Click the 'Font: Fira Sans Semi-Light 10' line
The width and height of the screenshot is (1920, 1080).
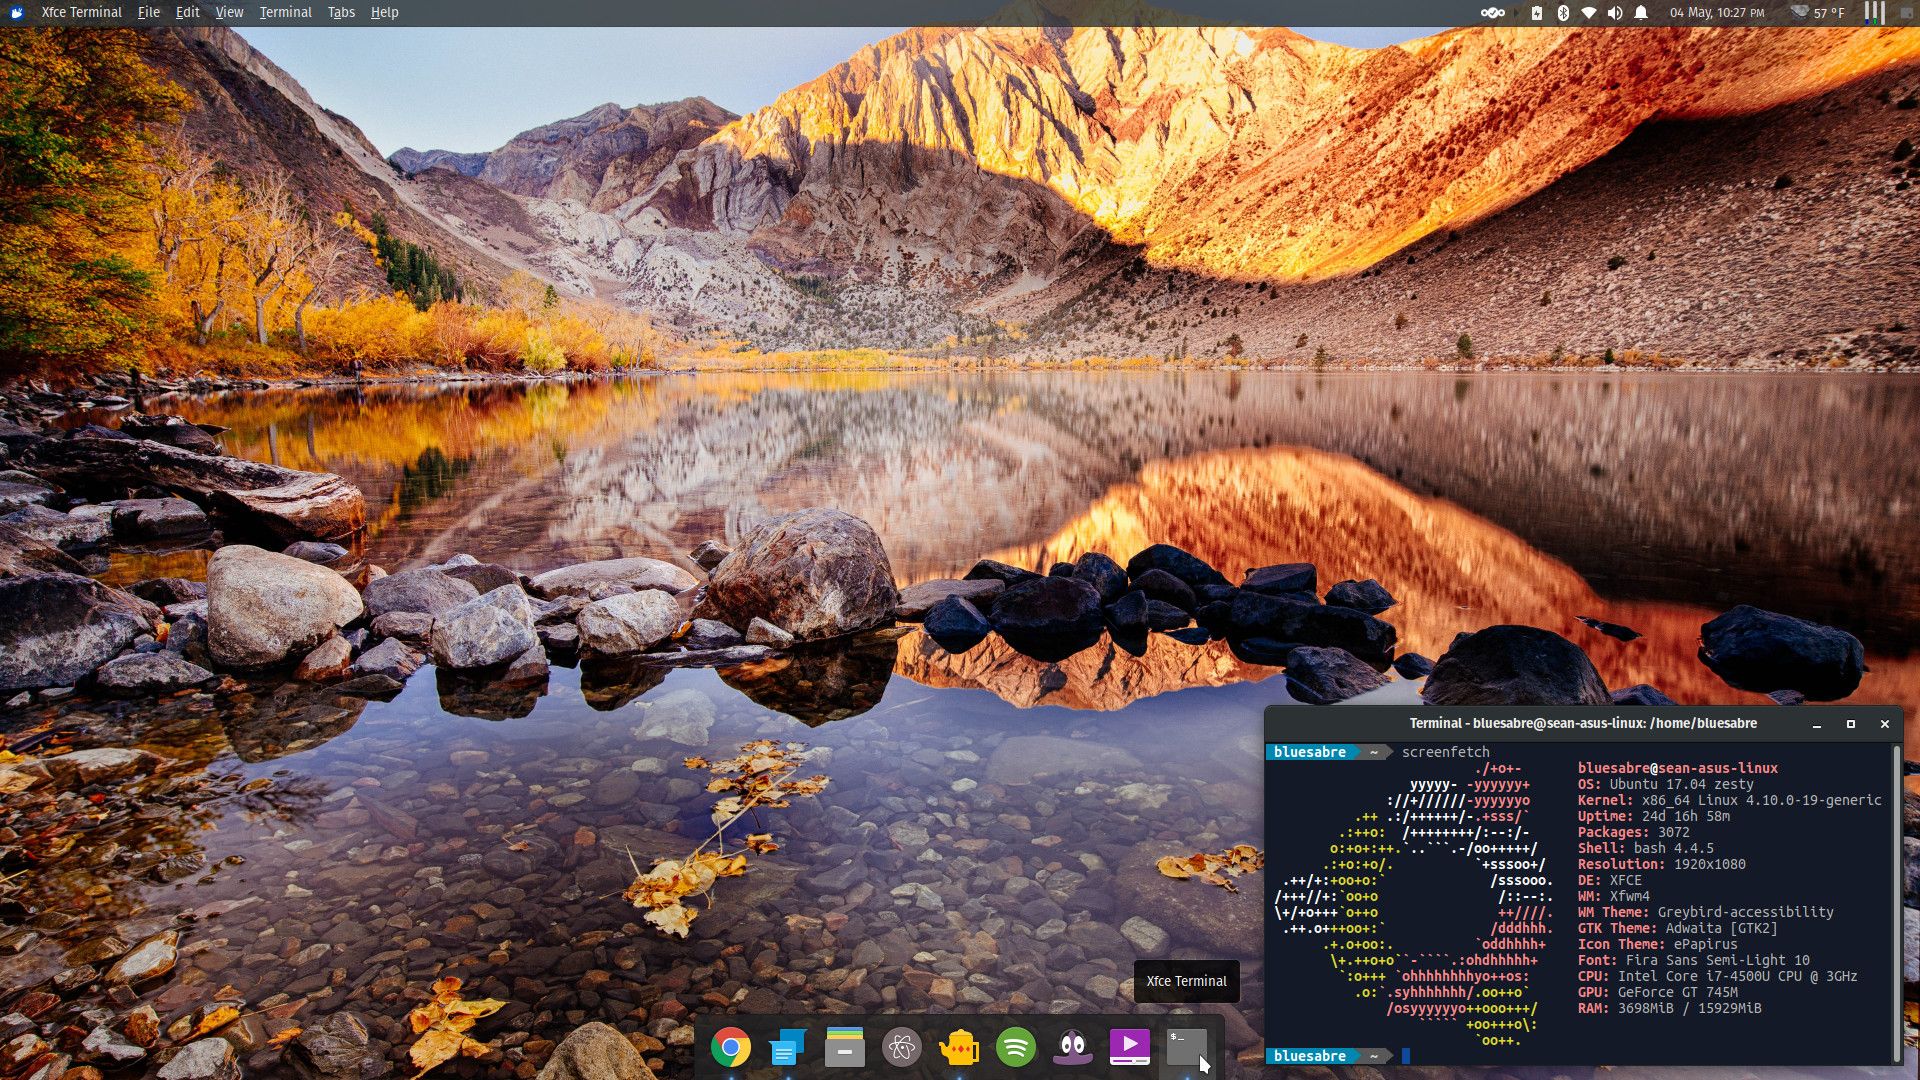(1693, 960)
